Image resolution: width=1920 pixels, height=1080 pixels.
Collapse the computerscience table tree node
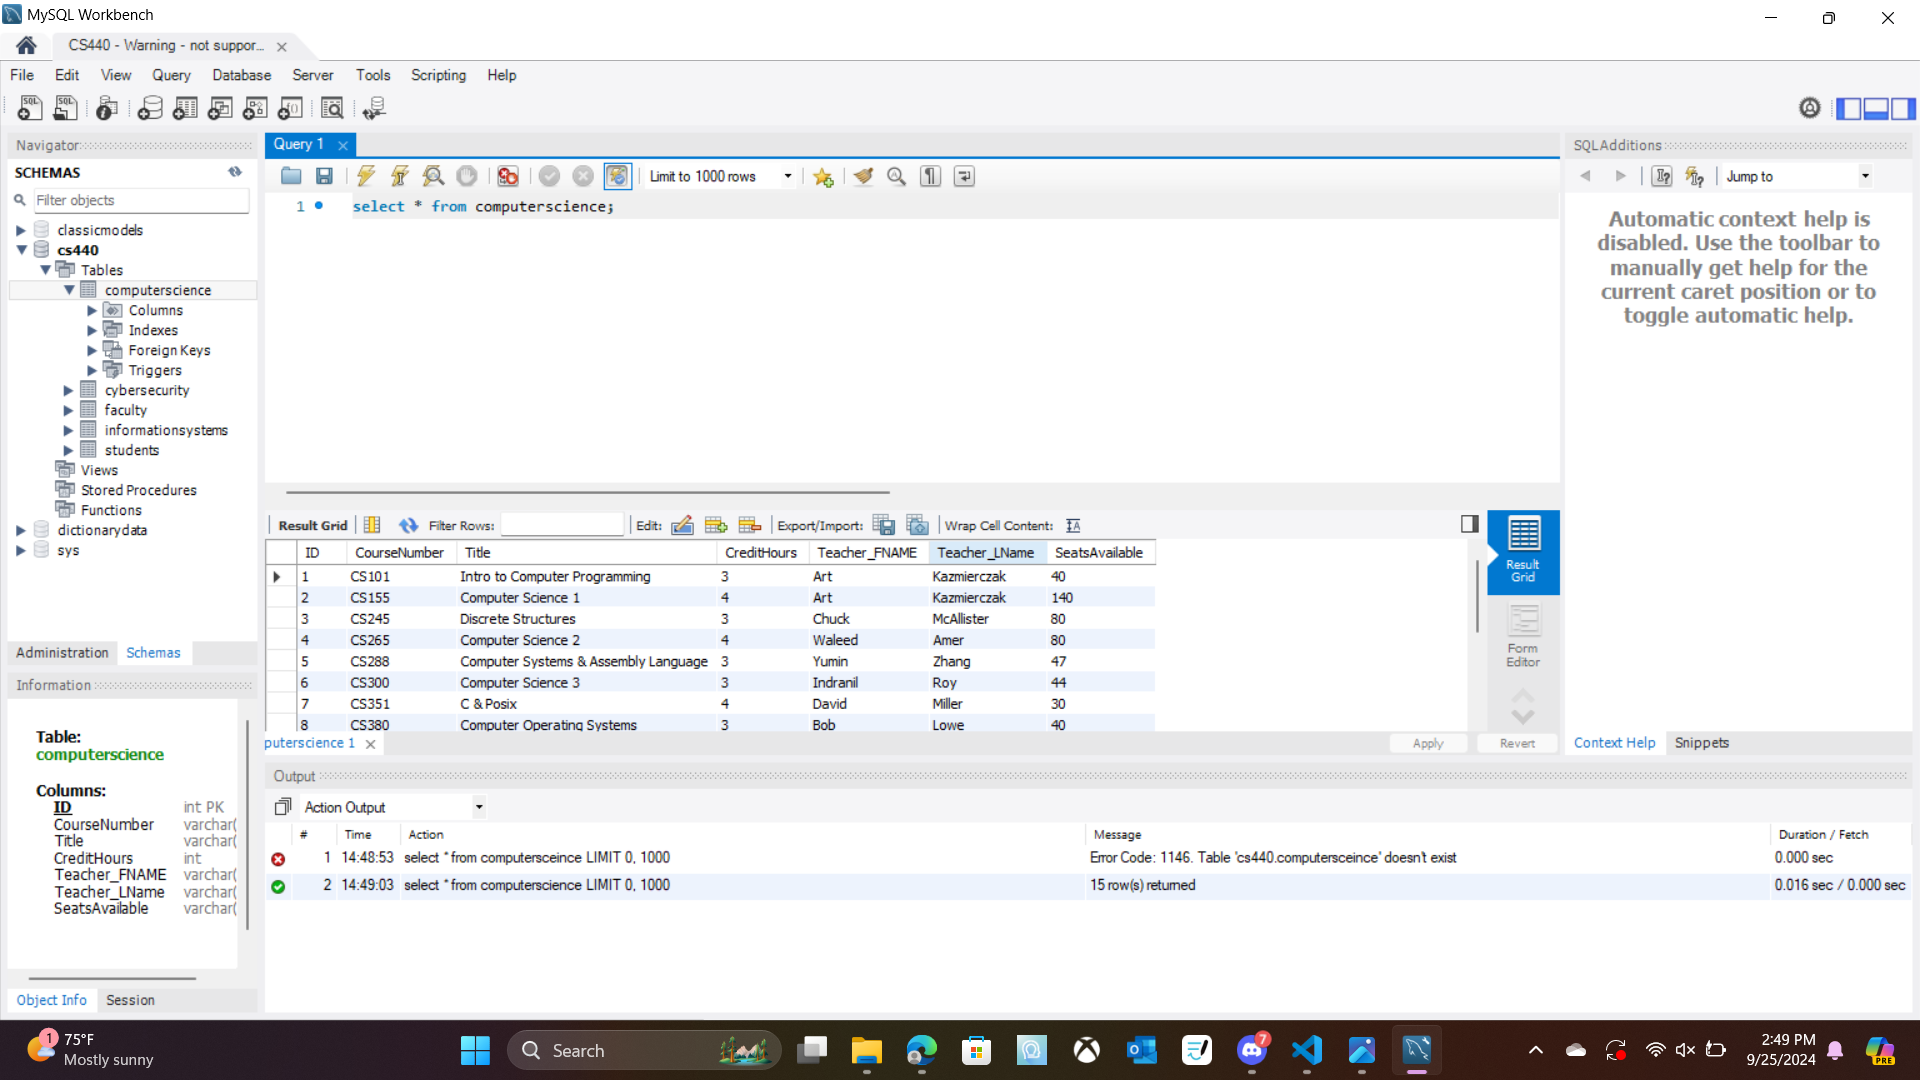69,290
